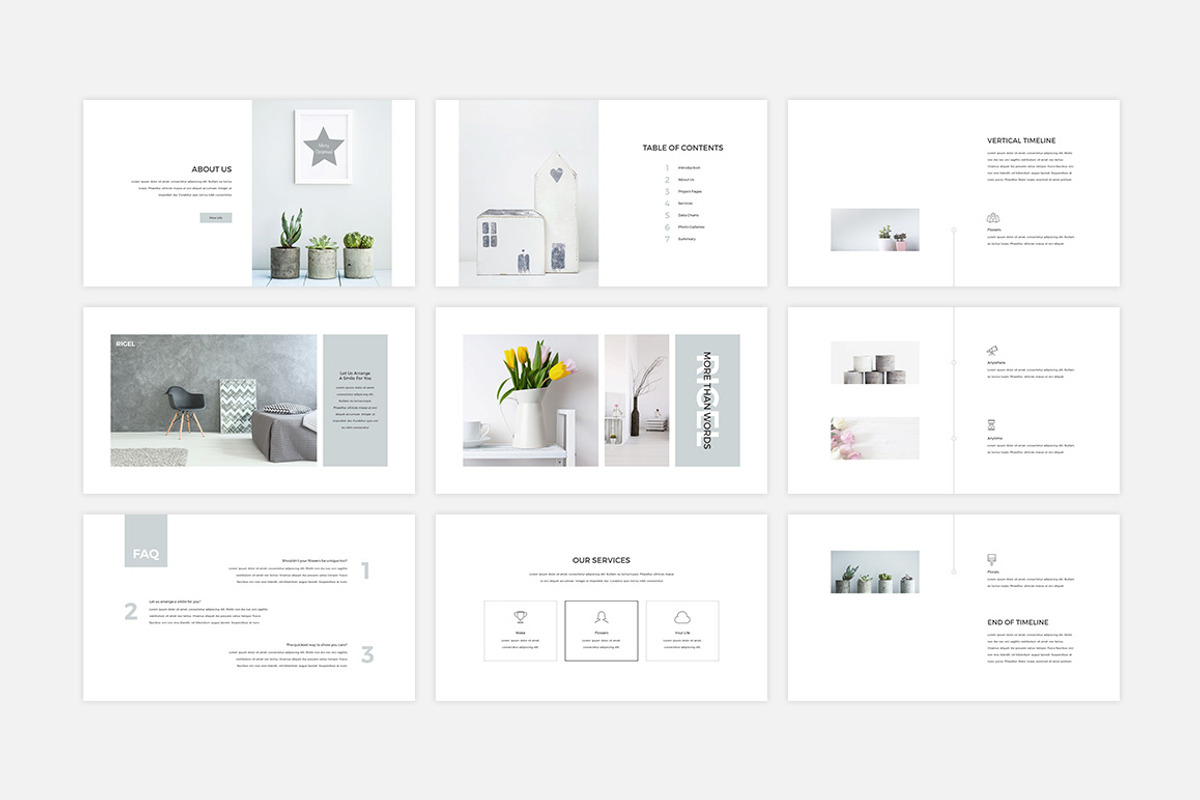Click the timeline node beside Anytime entry
Image resolution: width=1200 pixels, height=800 pixels.
[x=953, y=438]
